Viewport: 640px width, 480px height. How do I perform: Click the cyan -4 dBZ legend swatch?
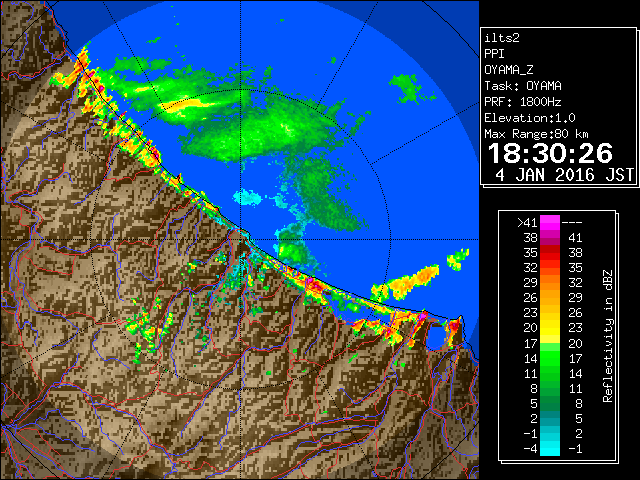[x=550, y=448]
